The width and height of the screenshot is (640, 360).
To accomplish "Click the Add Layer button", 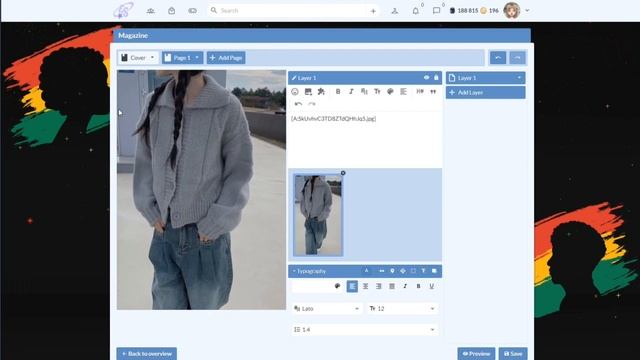I will (x=485, y=92).
